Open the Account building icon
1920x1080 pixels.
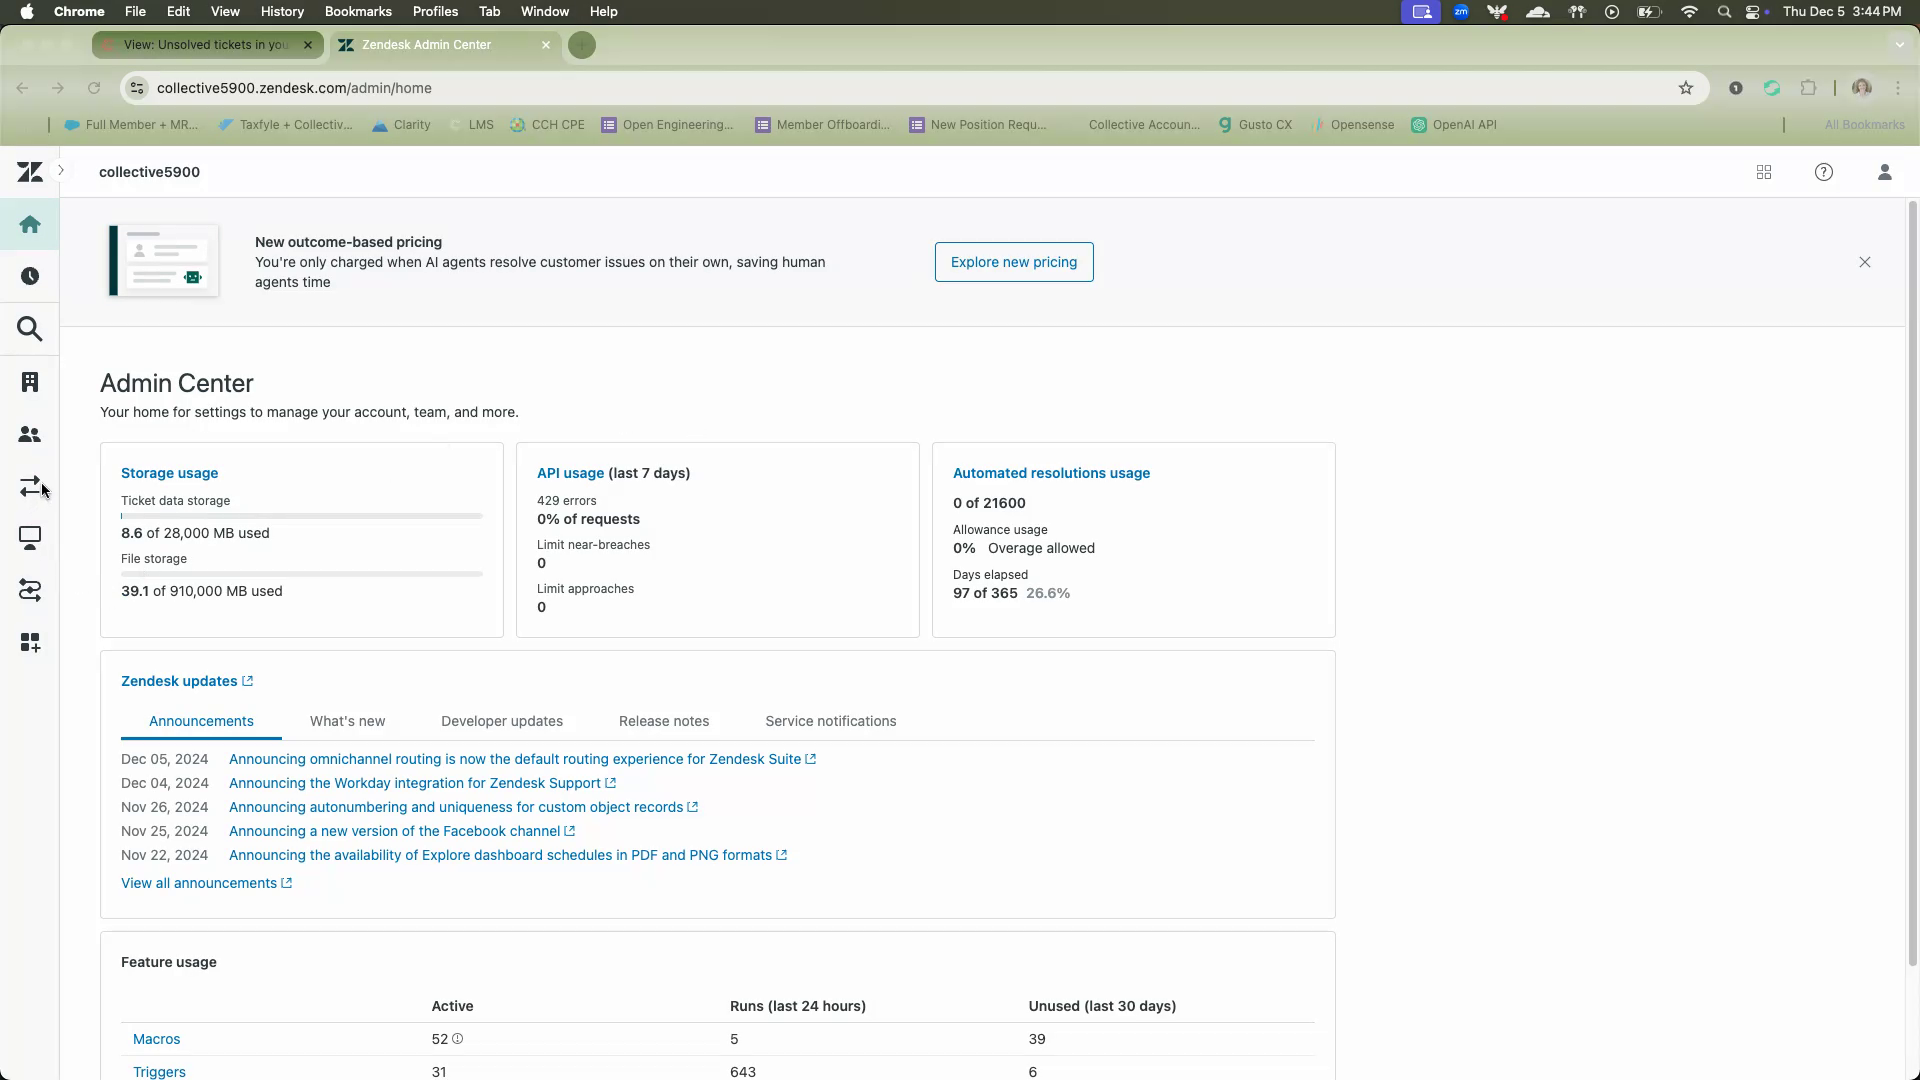pos(30,382)
